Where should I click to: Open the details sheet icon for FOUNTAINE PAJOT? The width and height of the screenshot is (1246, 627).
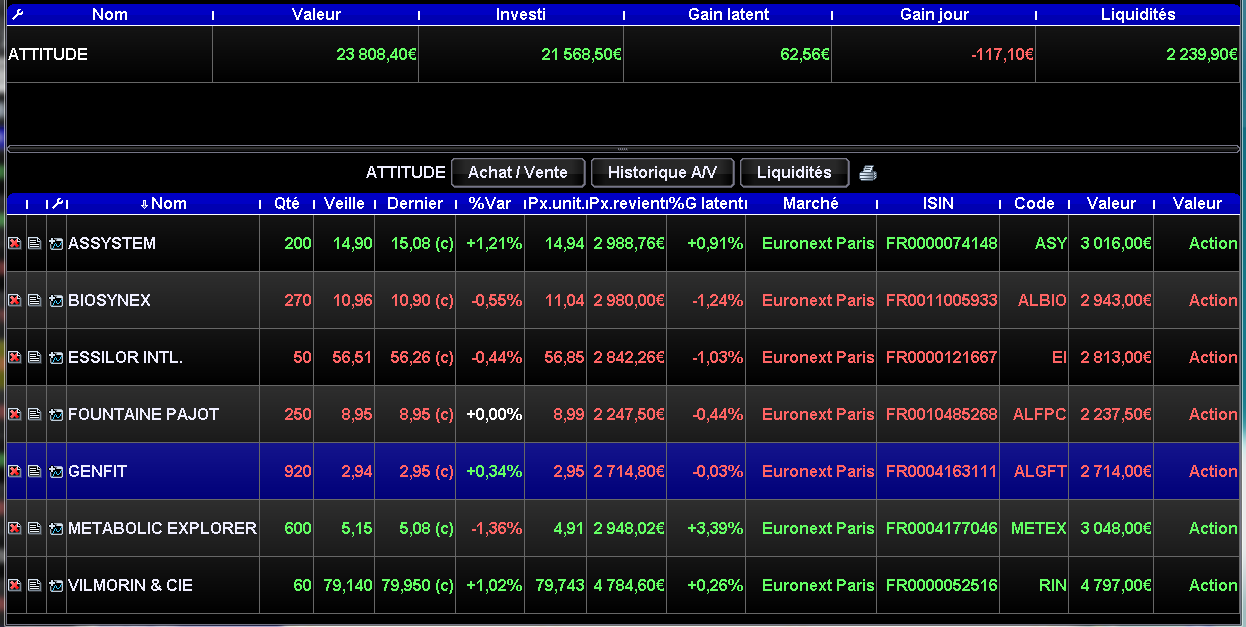[35, 414]
